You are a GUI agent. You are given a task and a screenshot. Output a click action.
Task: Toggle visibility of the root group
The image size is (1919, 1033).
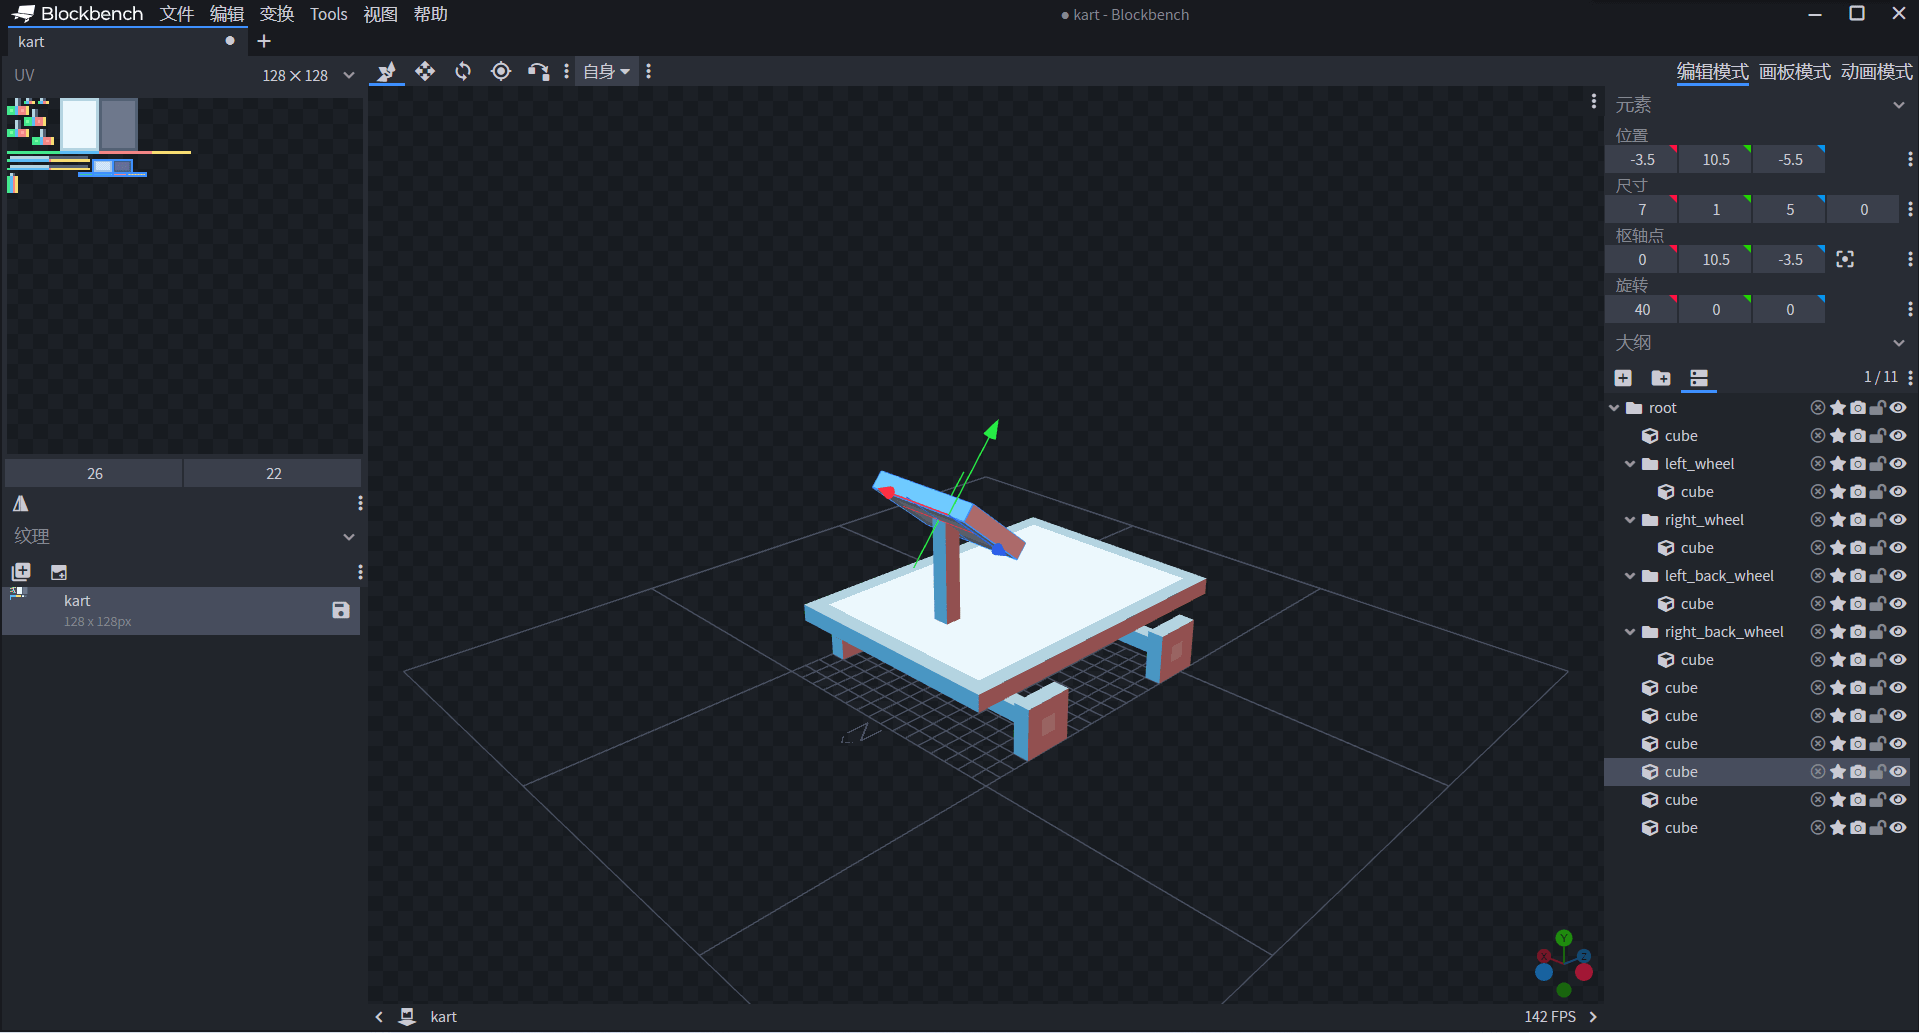pos(1898,408)
